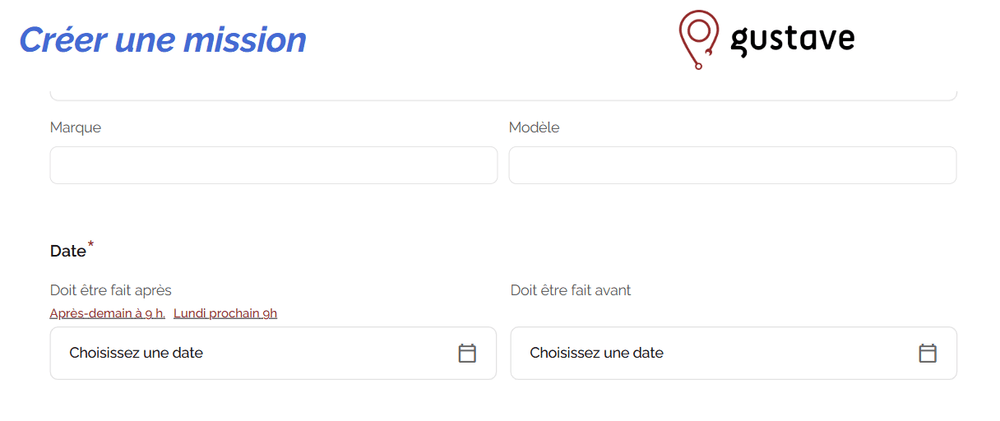Click the Marque field label
1000x421 pixels.
pyautogui.click(x=75, y=128)
